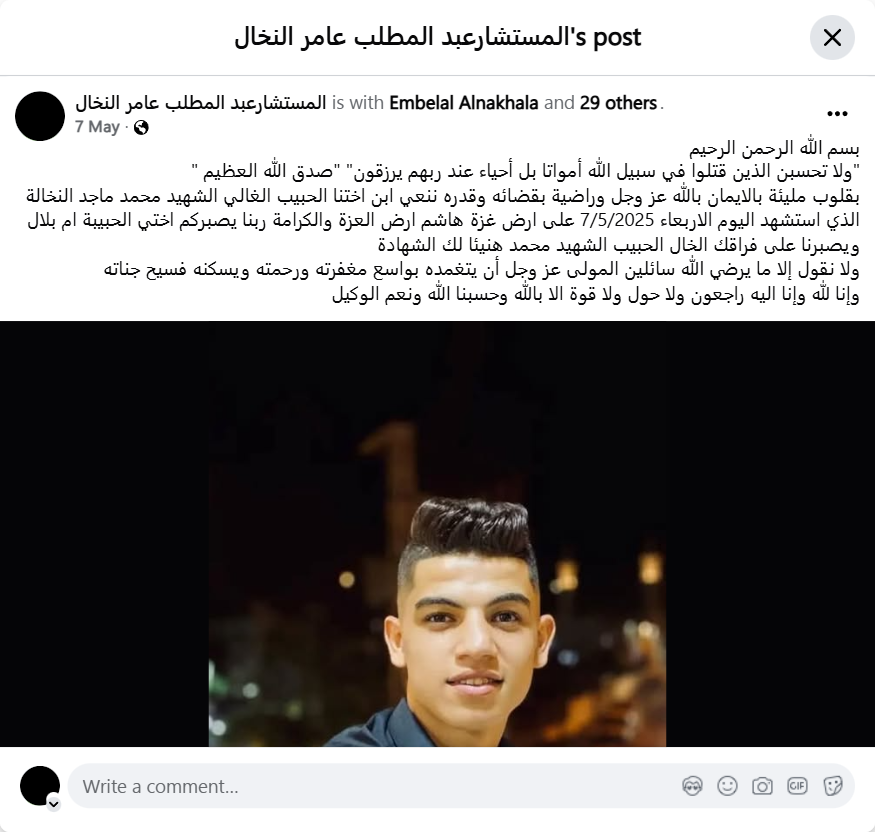Click the Arabic condolence post text

(x=443, y=221)
